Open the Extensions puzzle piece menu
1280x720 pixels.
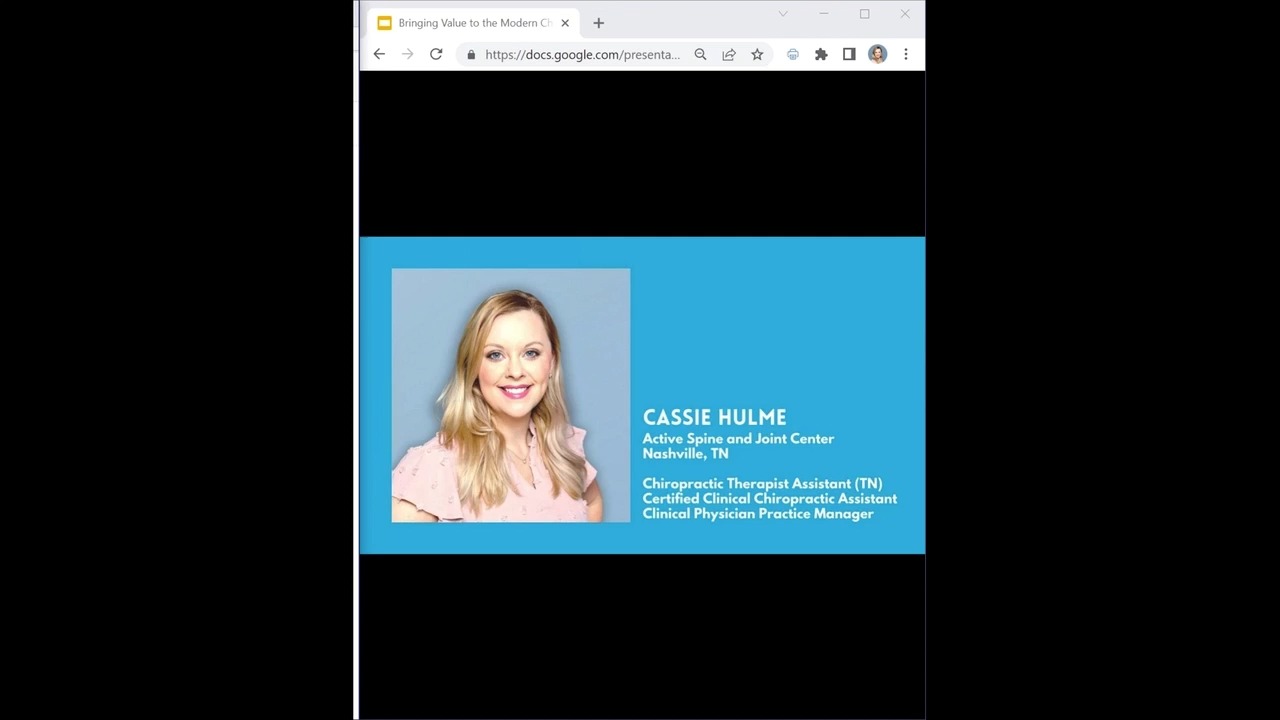(821, 54)
